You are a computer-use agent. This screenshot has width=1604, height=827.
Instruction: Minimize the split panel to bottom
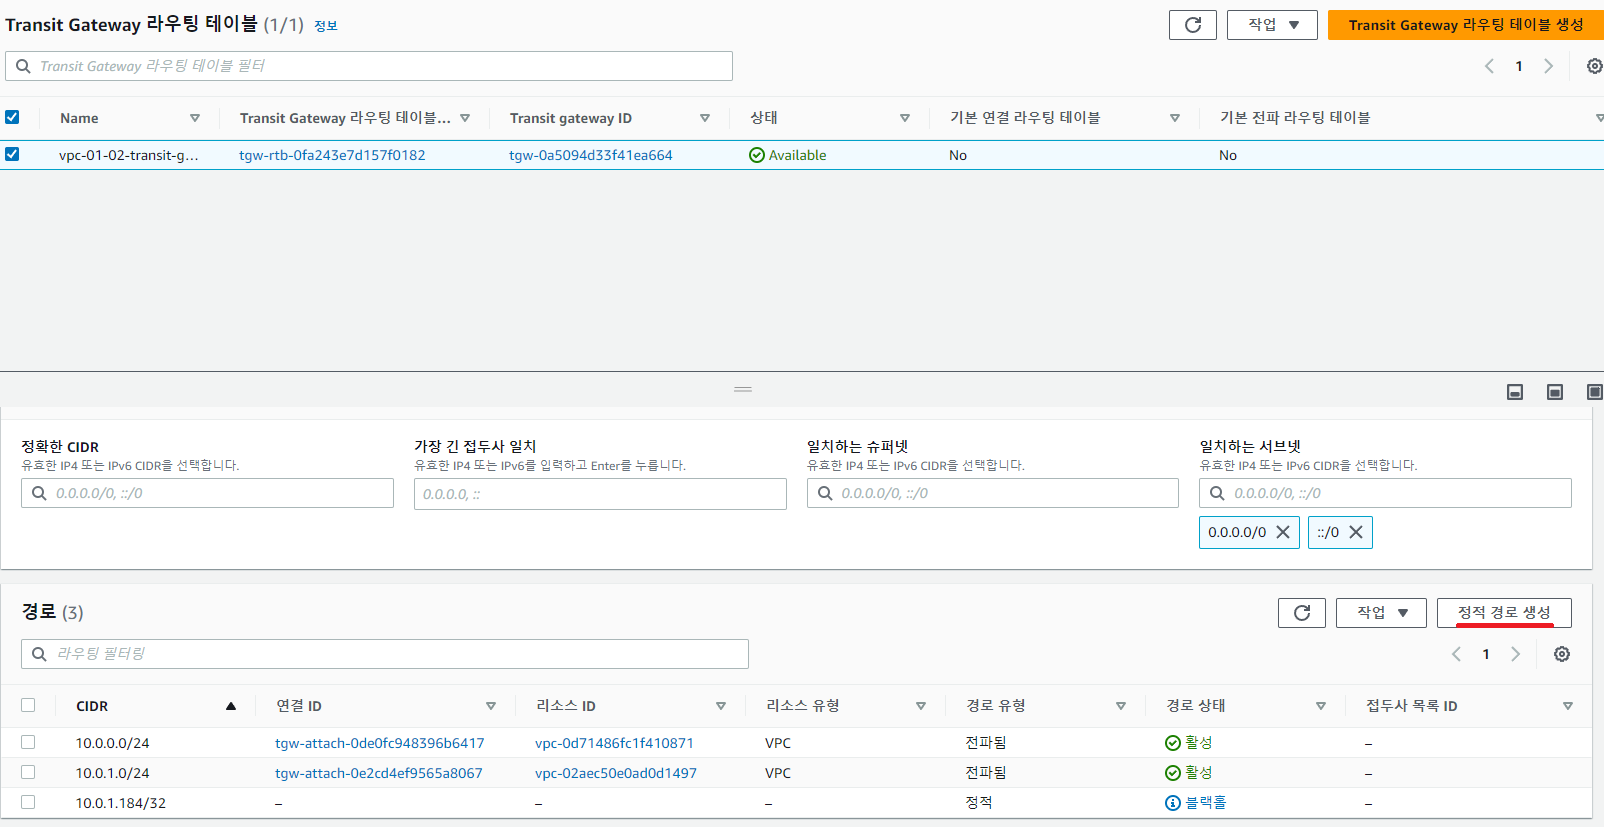tap(1515, 392)
